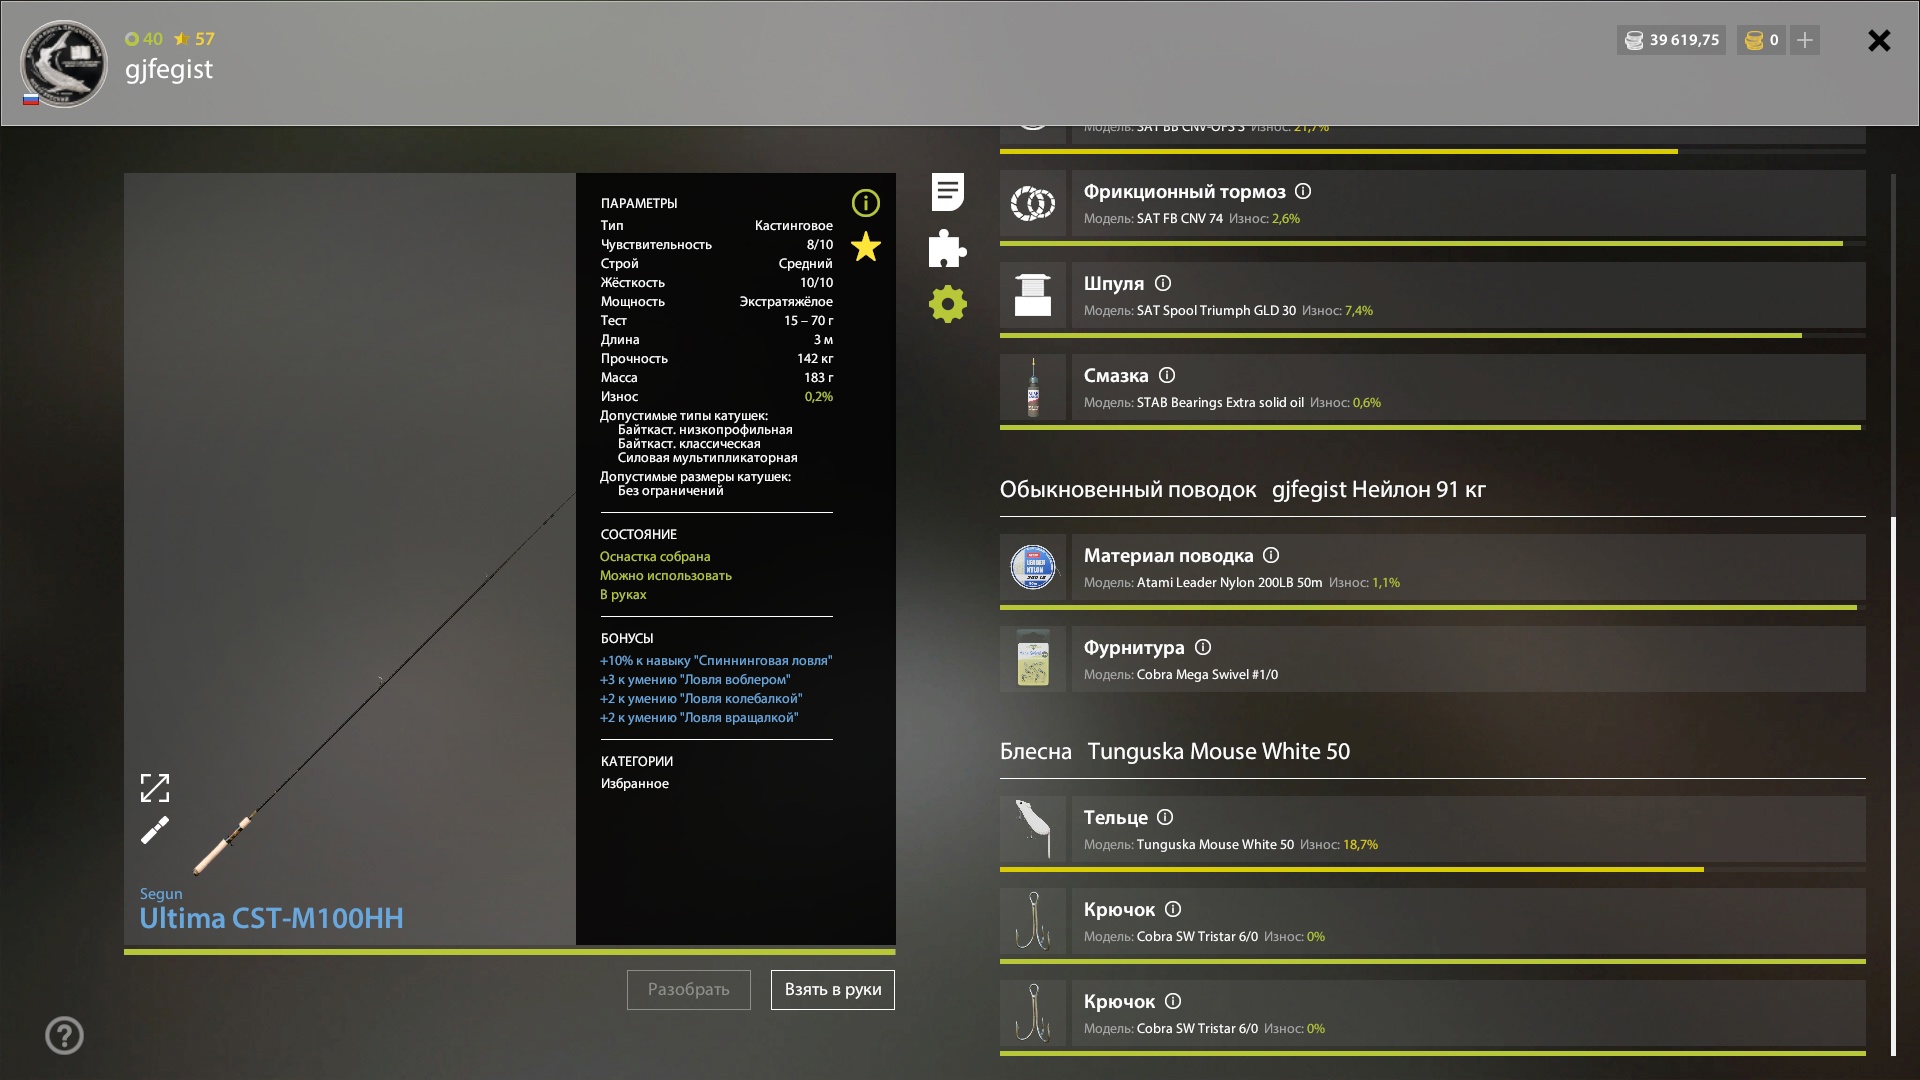Click the spool item thumbnail
The width and height of the screenshot is (1920, 1080).
1033,295
